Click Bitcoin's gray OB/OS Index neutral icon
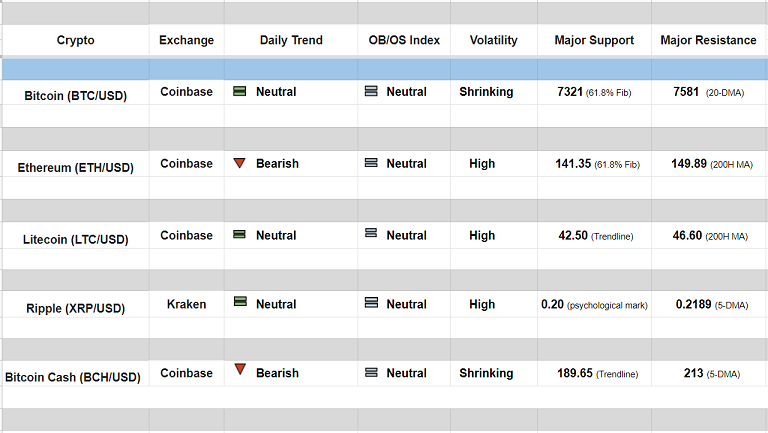 click(x=371, y=91)
